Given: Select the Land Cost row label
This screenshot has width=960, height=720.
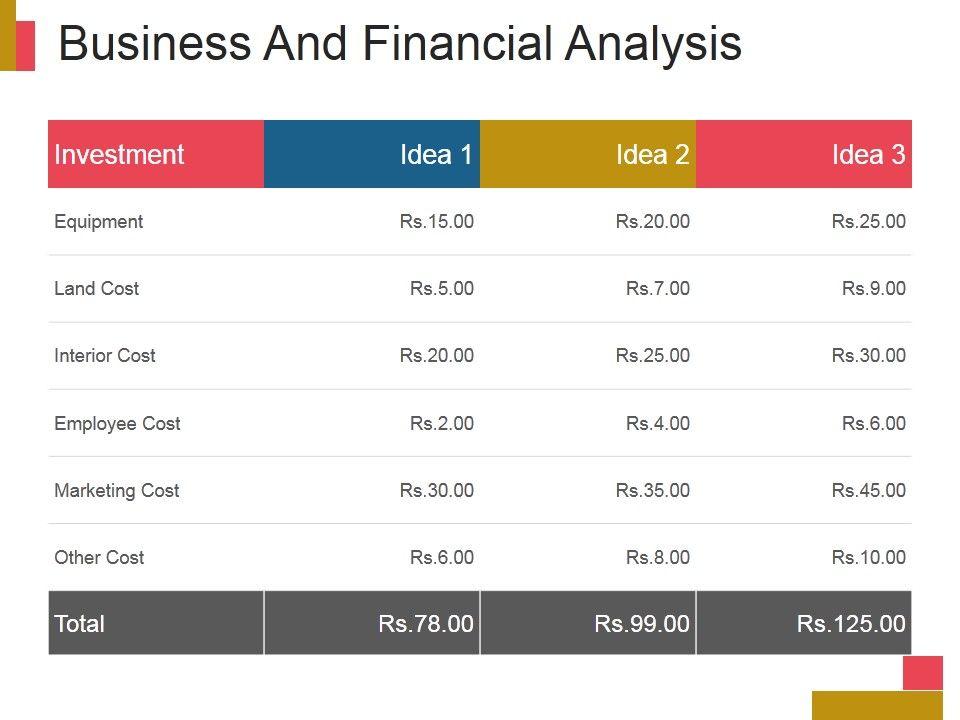Looking at the screenshot, I should click(x=96, y=289).
